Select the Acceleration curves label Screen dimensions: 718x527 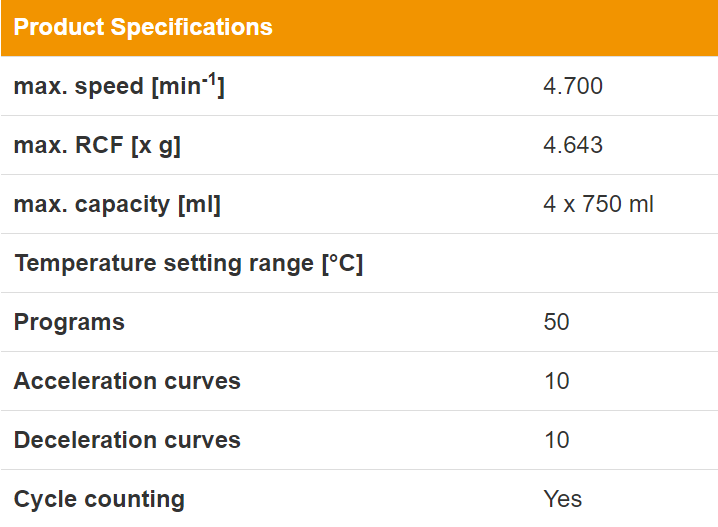point(127,381)
